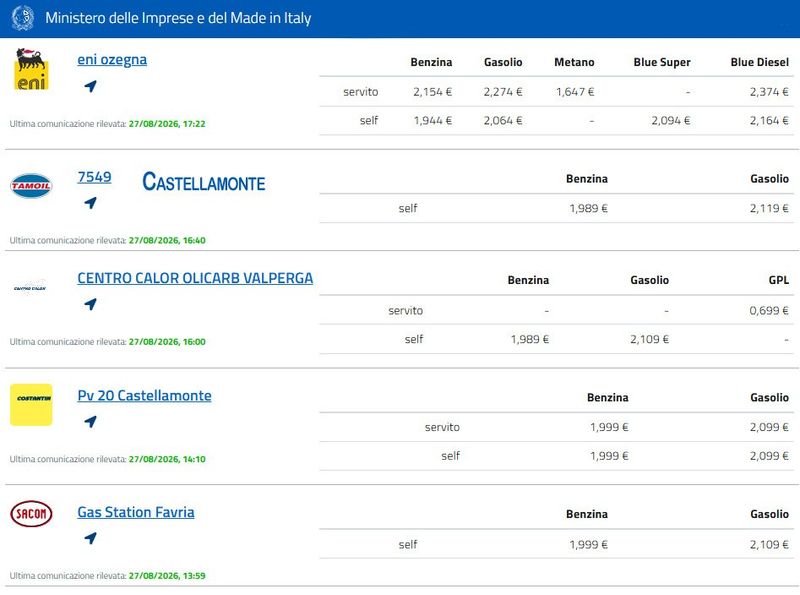Click the Centro Calor logo

tap(30, 288)
